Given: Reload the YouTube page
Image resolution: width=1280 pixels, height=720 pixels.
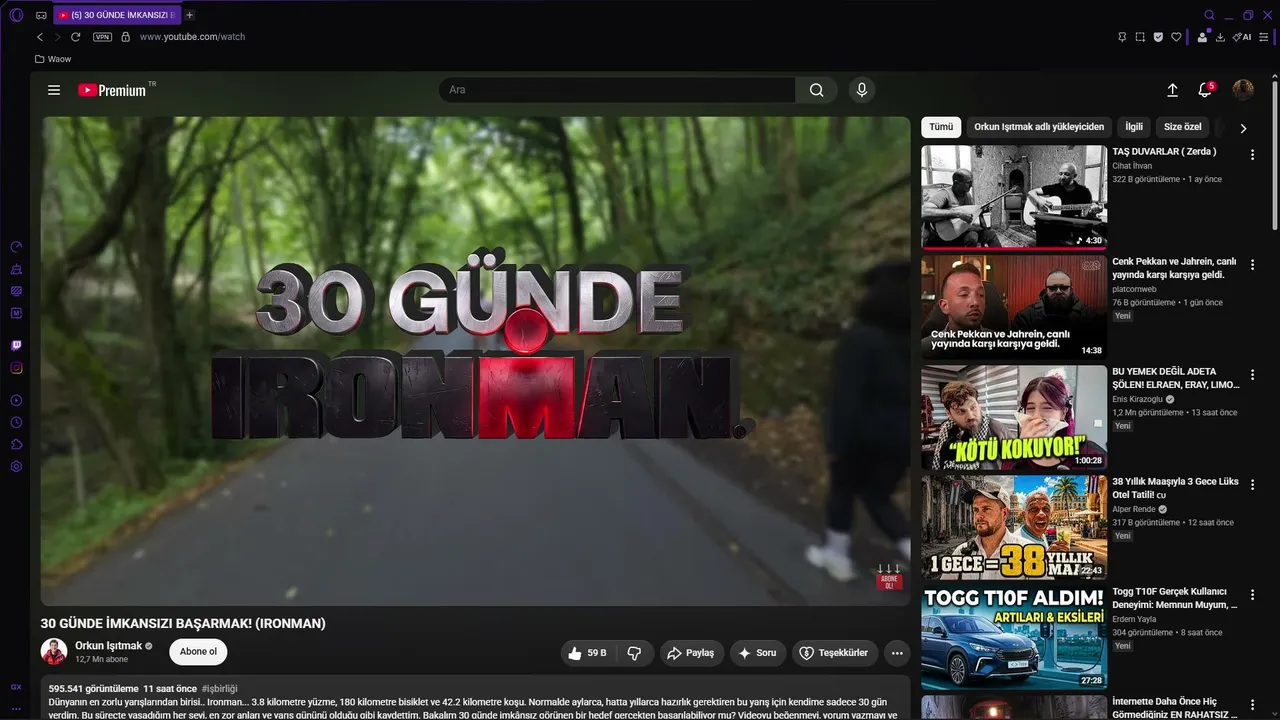Looking at the screenshot, I should pyautogui.click(x=75, y=37).
